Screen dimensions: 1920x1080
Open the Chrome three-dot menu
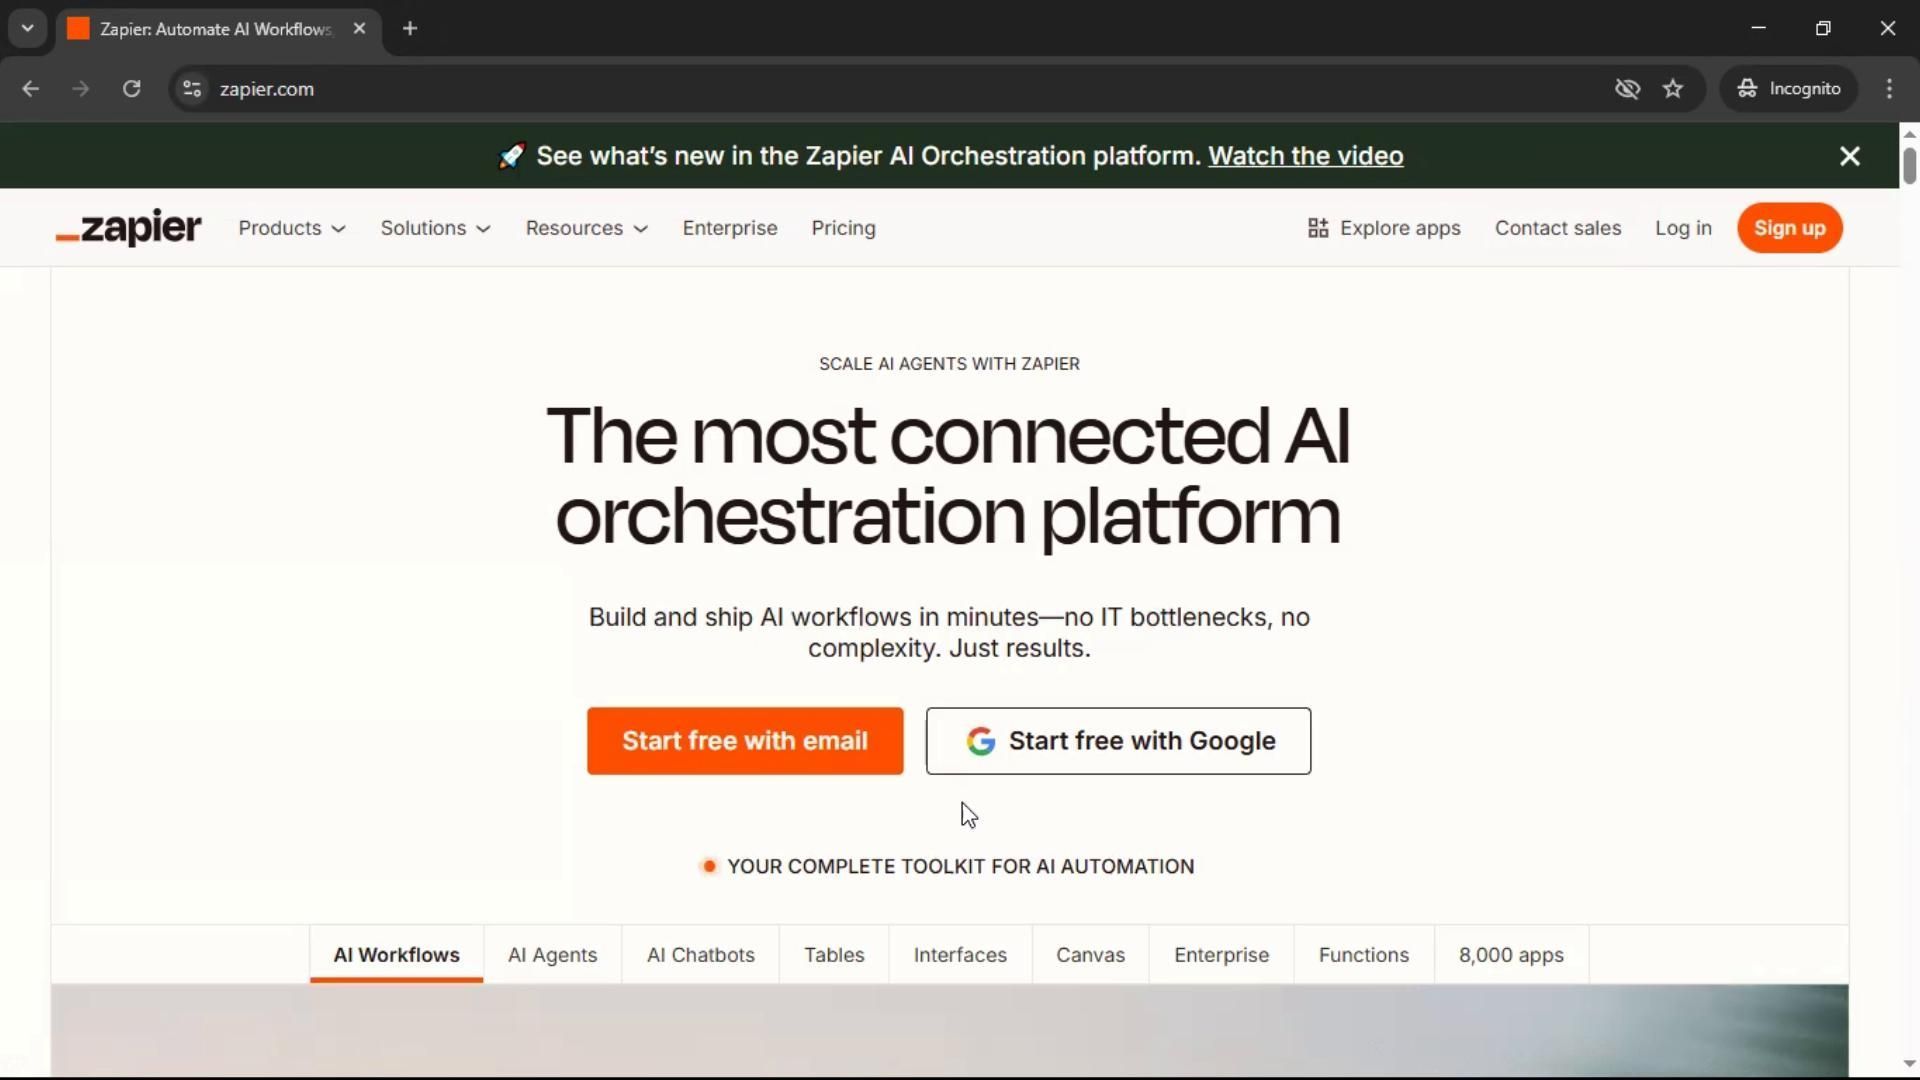point(1889,89)
